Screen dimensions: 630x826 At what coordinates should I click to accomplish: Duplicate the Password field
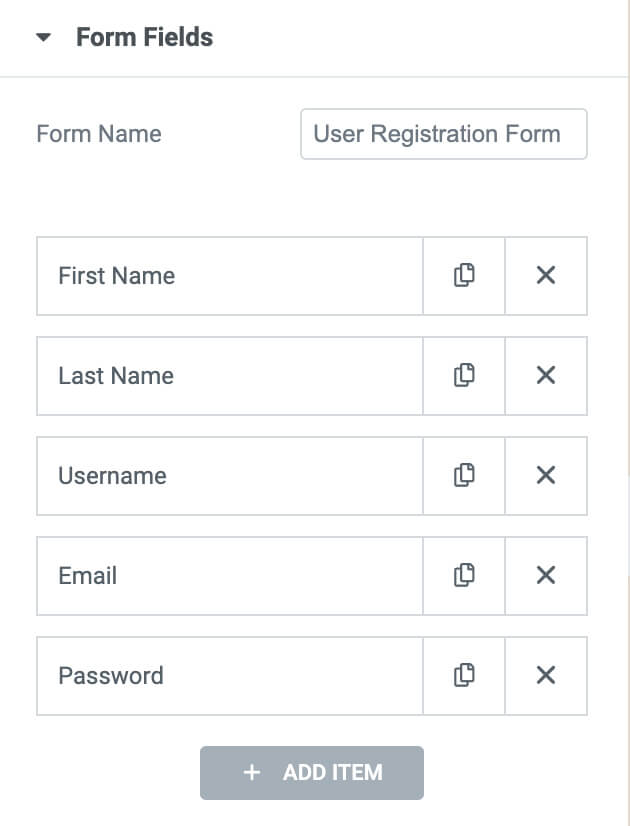pos(463,675)
